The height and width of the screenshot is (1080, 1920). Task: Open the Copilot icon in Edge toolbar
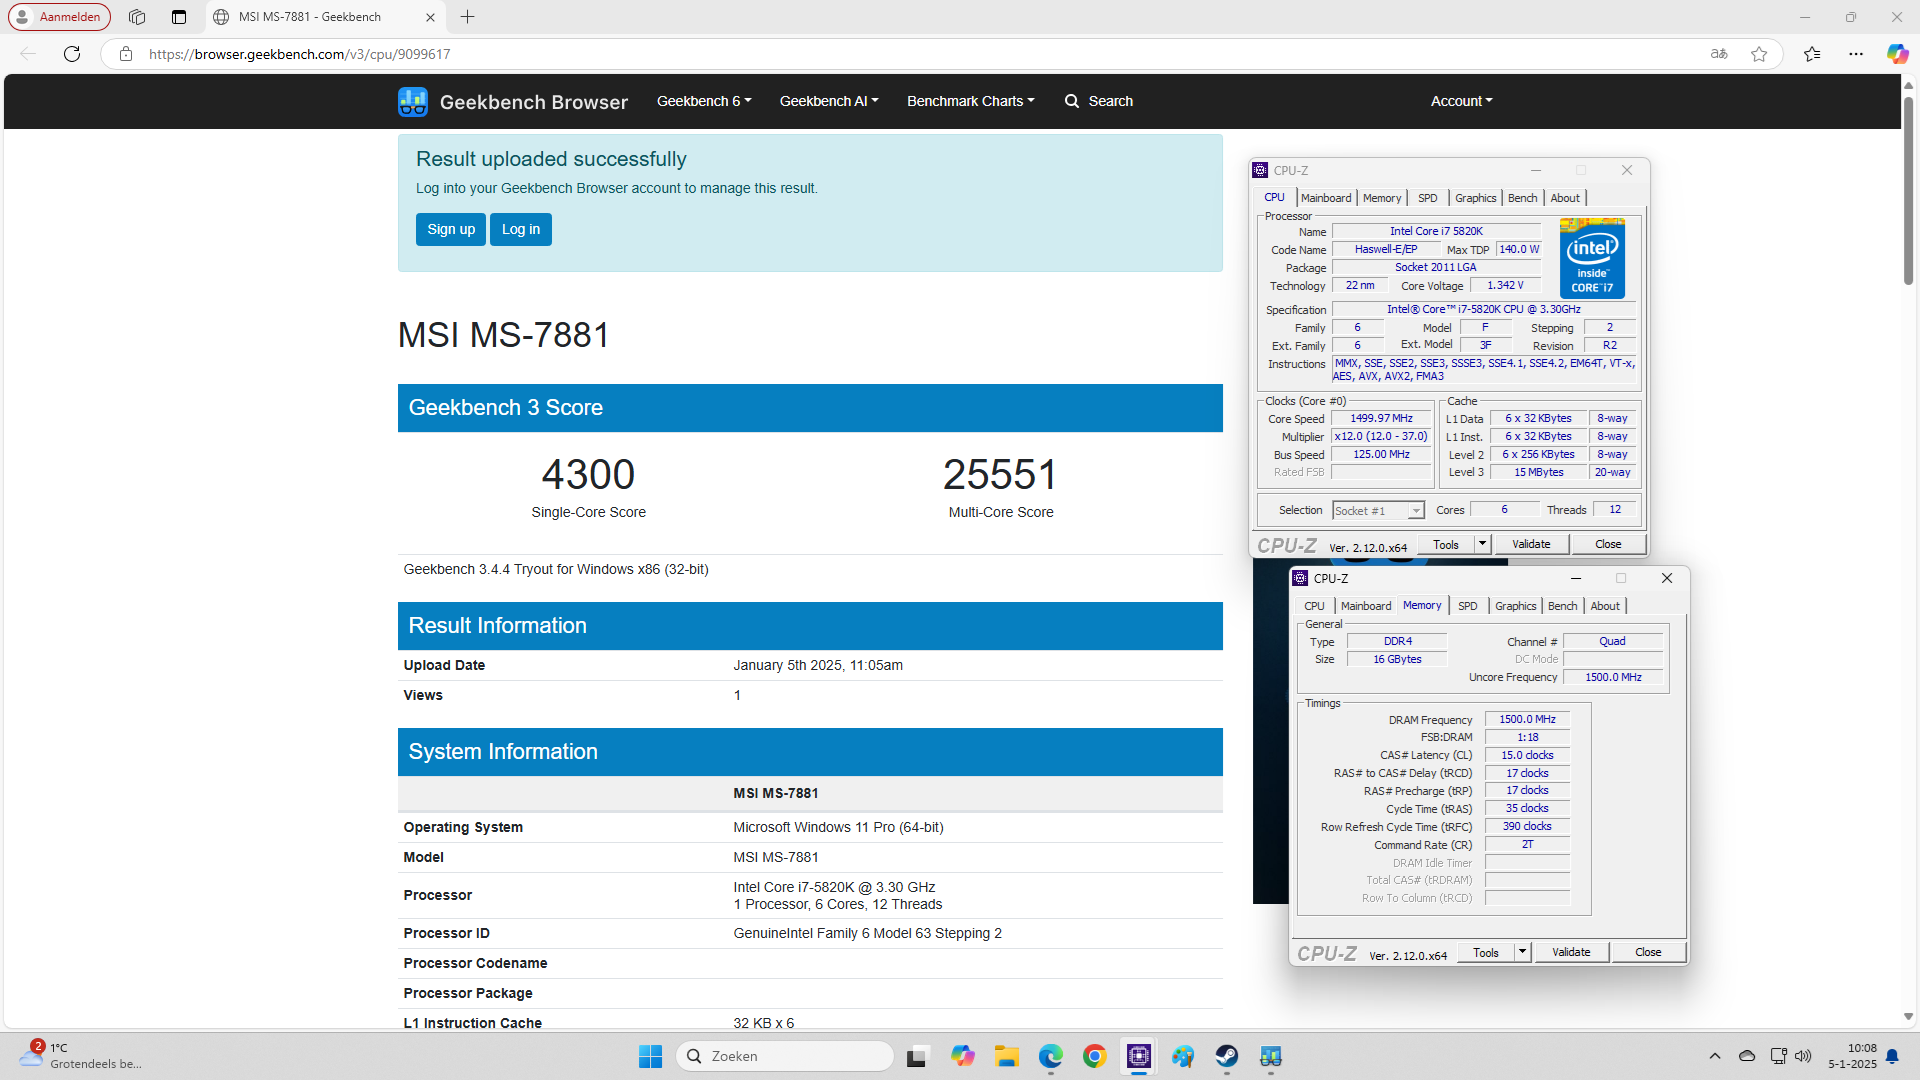[x=1897, y=54]
